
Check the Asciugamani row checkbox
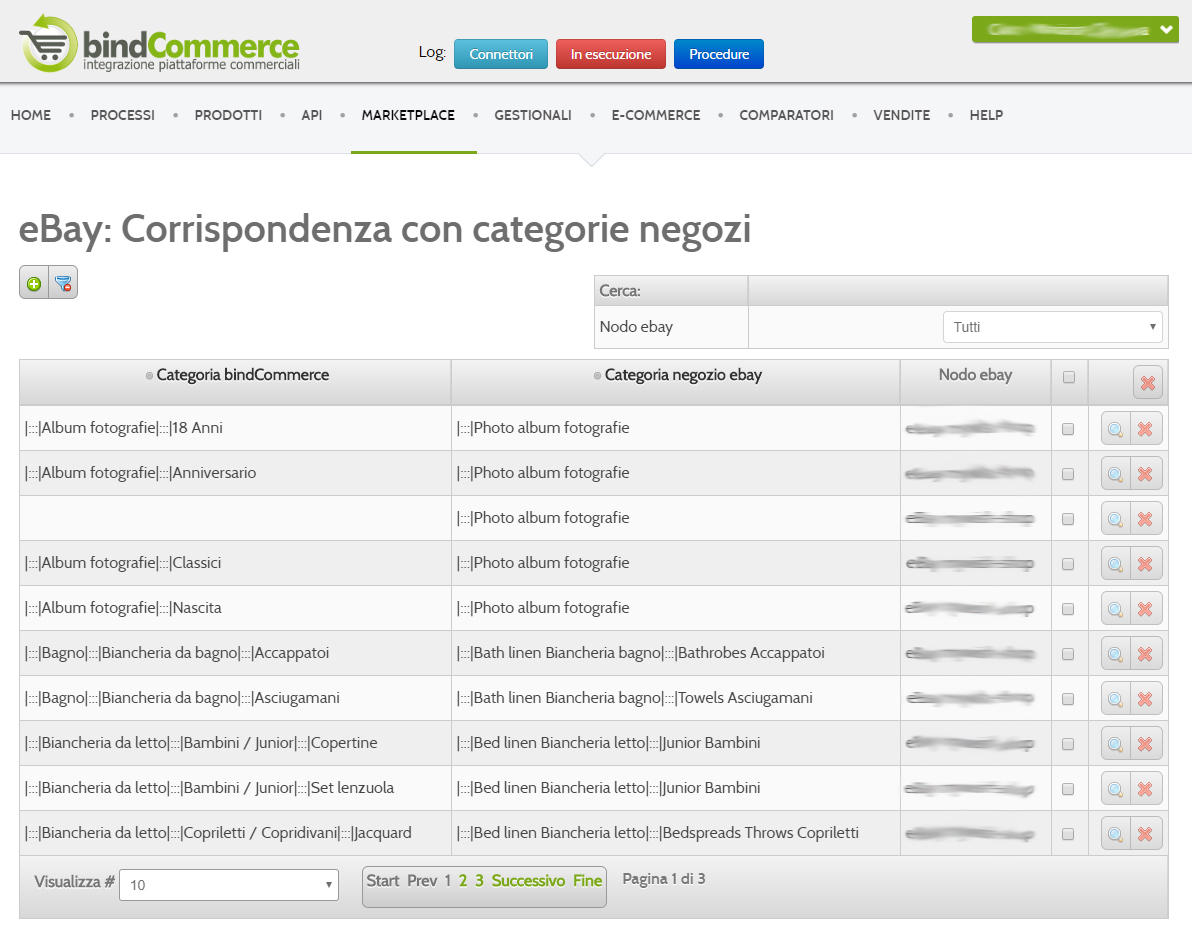(1068, 699)
